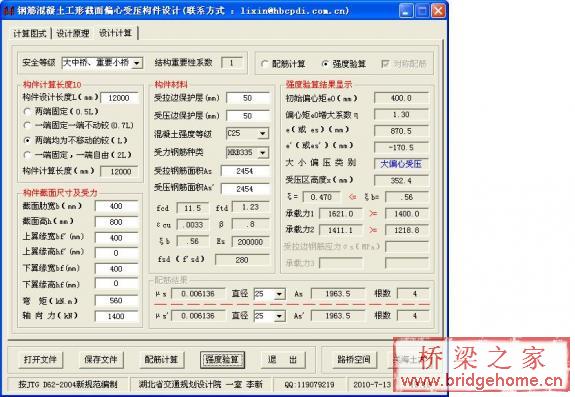Screen dimensions: 575x397
Task: Click the 构件设计长度L input field
Action: tap(119, 98)
